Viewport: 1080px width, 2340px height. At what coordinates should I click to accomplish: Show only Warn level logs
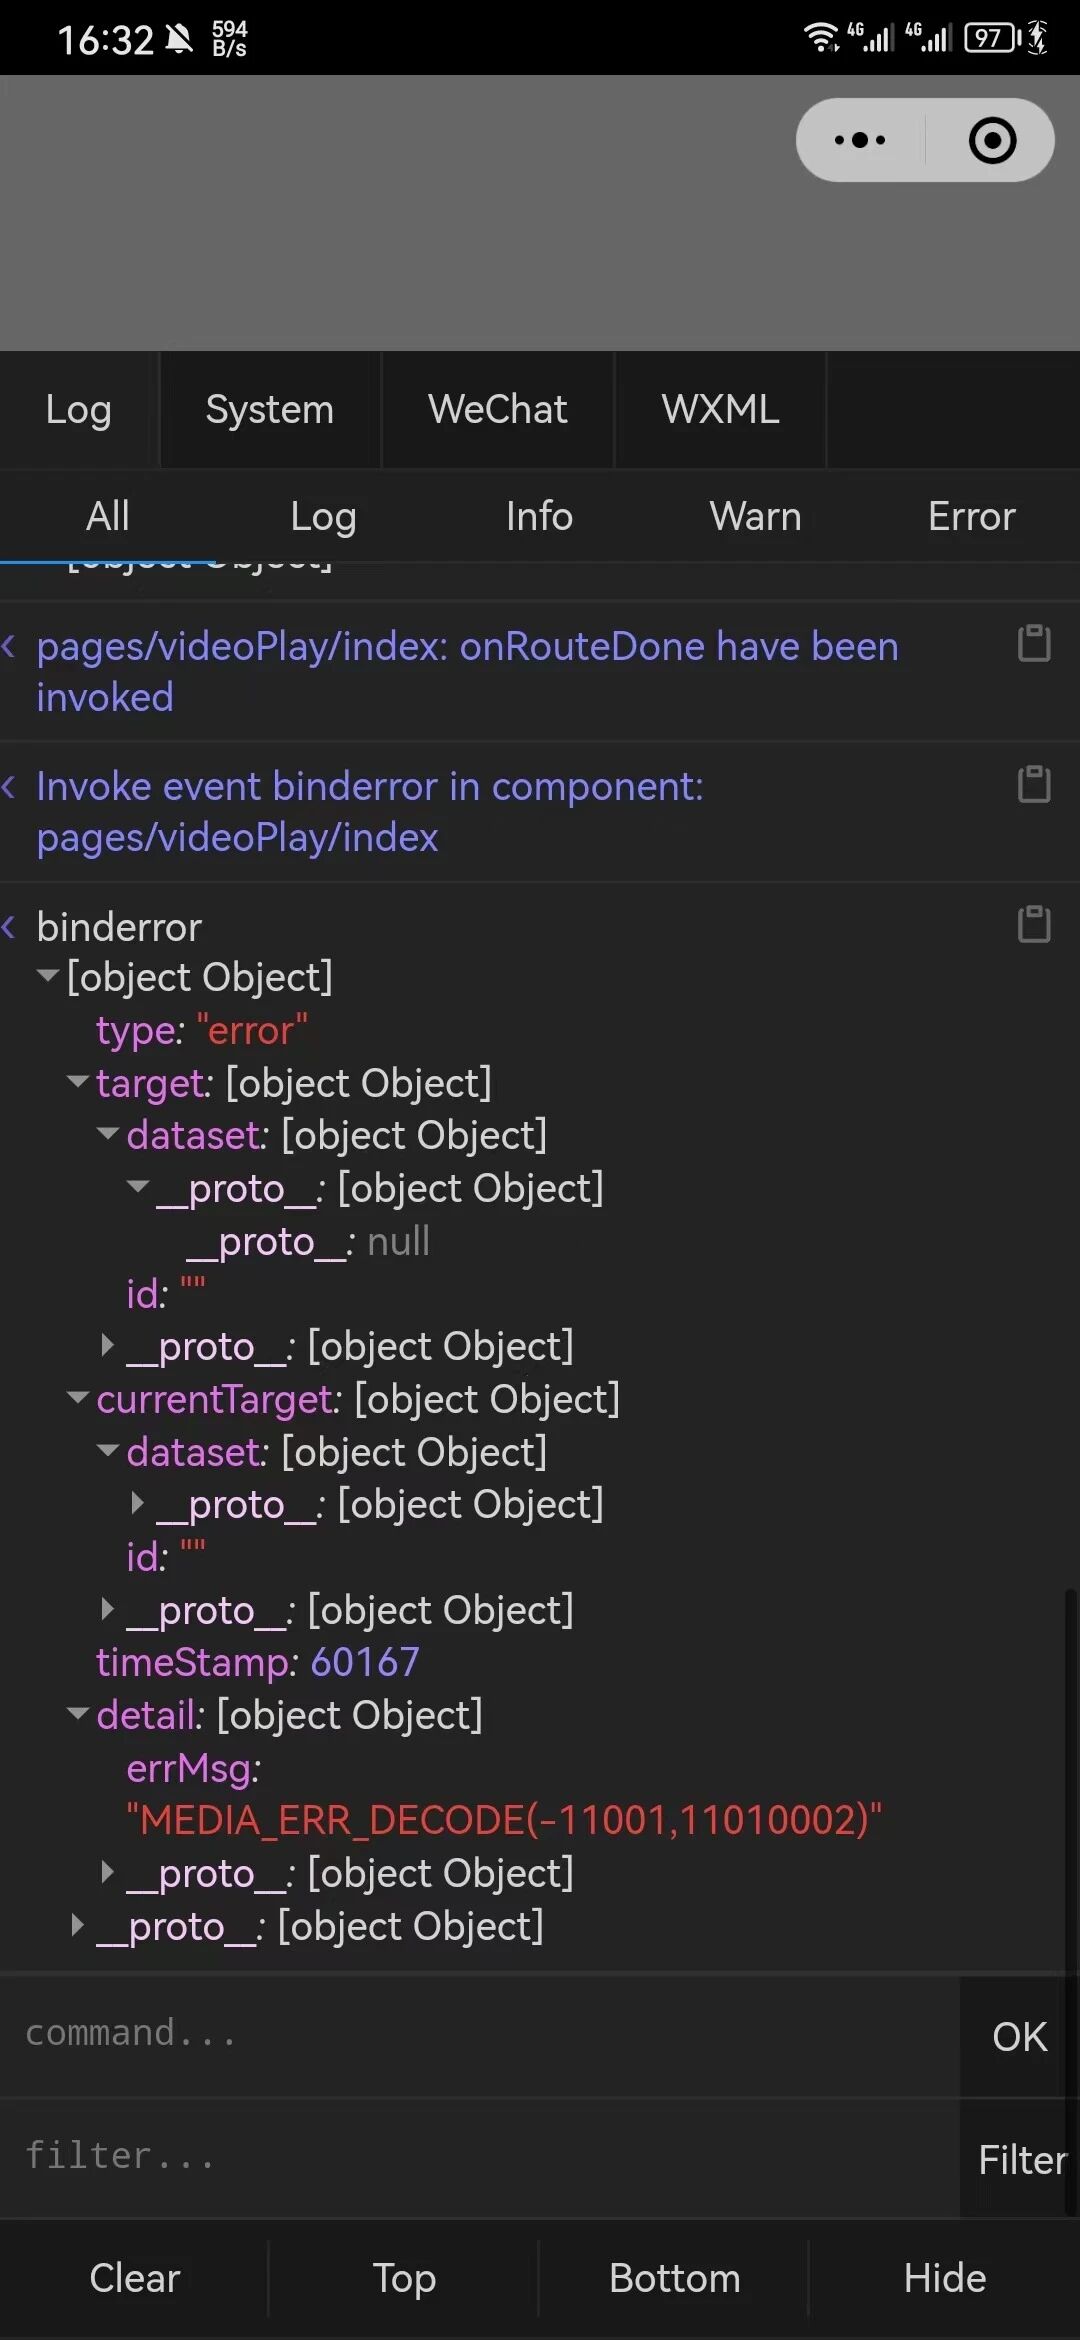[x=755, y=516]
